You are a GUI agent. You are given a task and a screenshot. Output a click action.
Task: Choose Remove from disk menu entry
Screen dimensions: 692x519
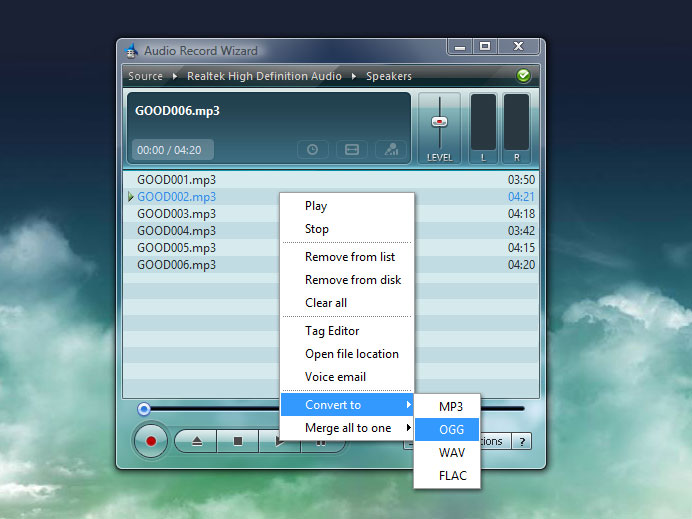point(352,280)
